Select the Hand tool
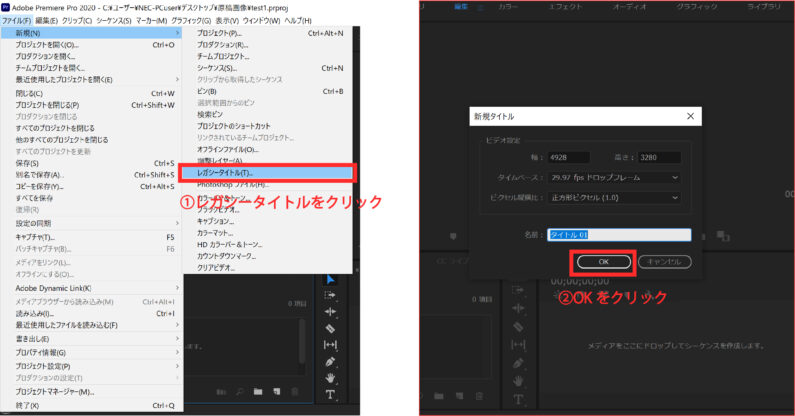The width and height of the screenshot is (795, 416). (x=330, y=378)
